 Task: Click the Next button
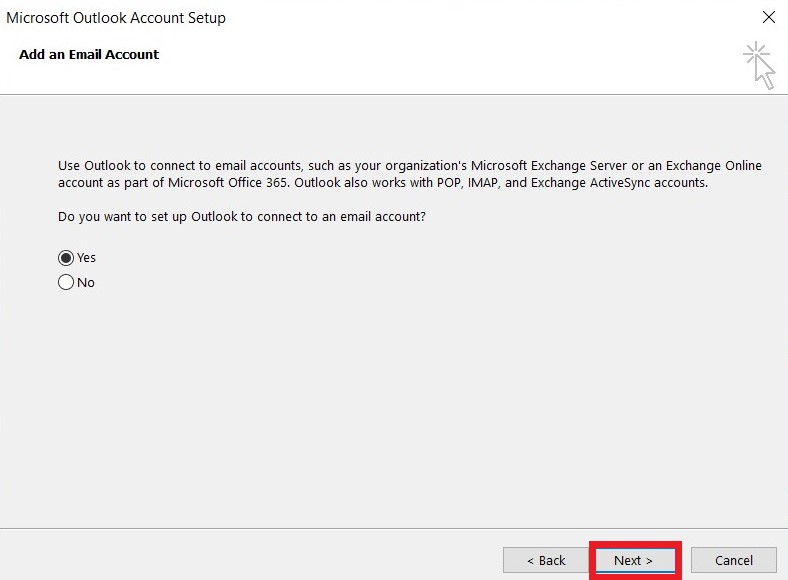coord(635,560)
